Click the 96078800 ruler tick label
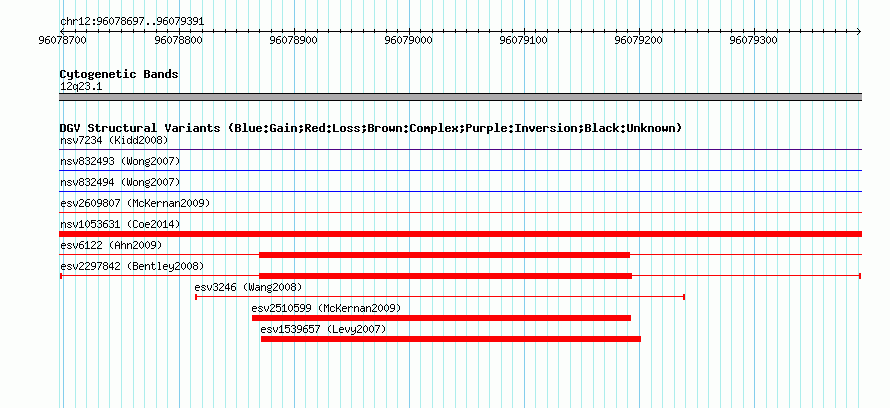The width and height of the screenshot is (890, 408). click(179, 41)
